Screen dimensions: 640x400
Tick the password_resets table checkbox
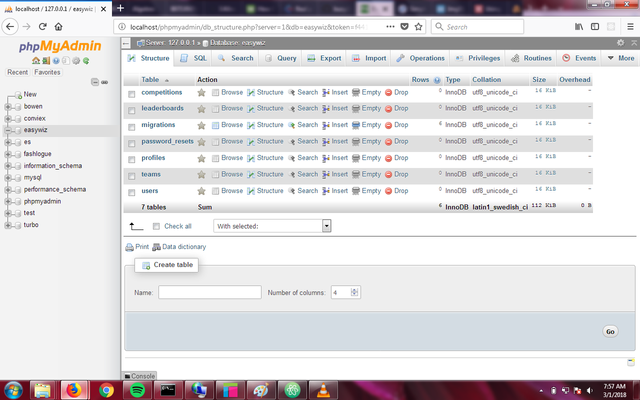click(x=131, y=144)
